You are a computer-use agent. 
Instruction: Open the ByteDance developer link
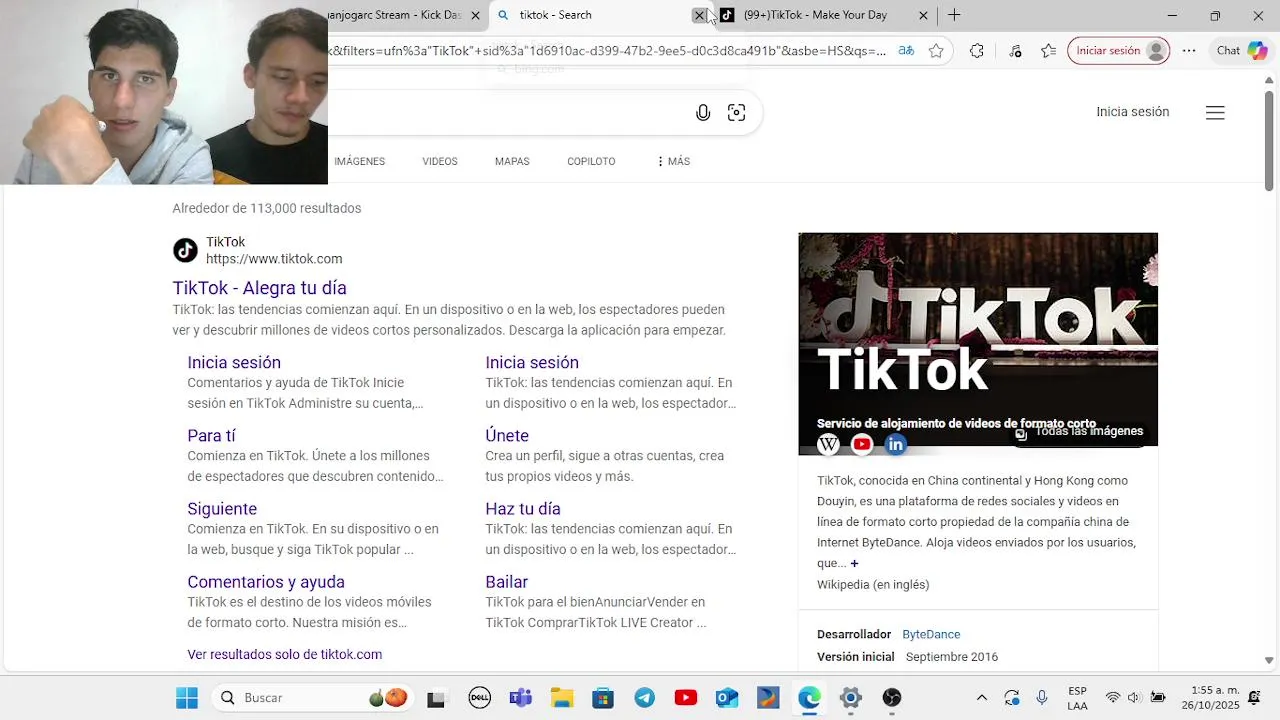931,634
